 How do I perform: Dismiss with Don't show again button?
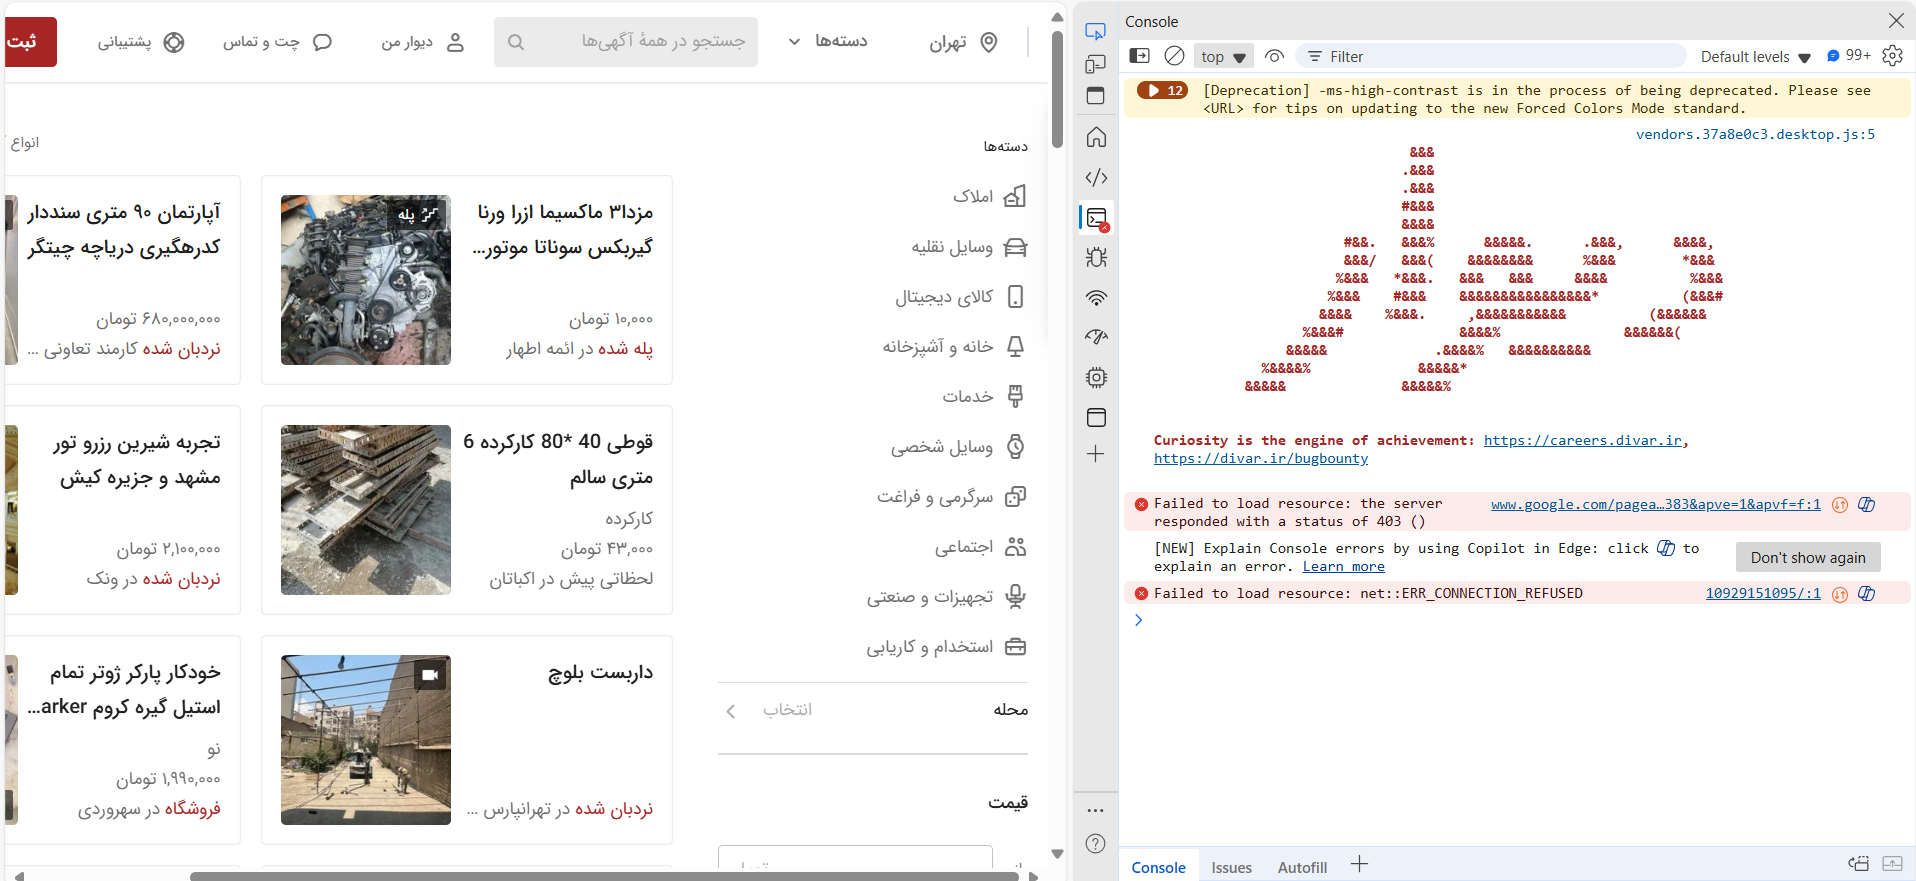pos(1808,557)
